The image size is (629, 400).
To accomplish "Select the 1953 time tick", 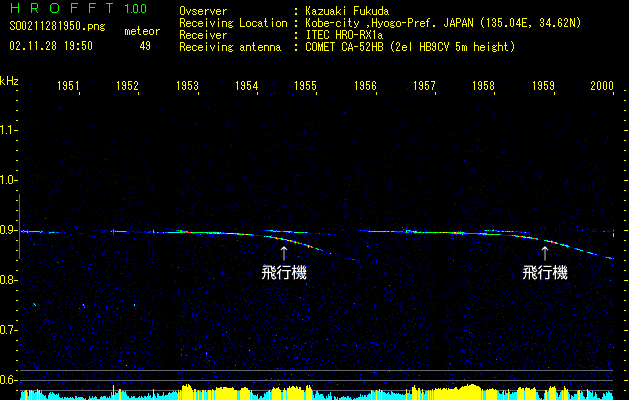I will pos(187,87).
